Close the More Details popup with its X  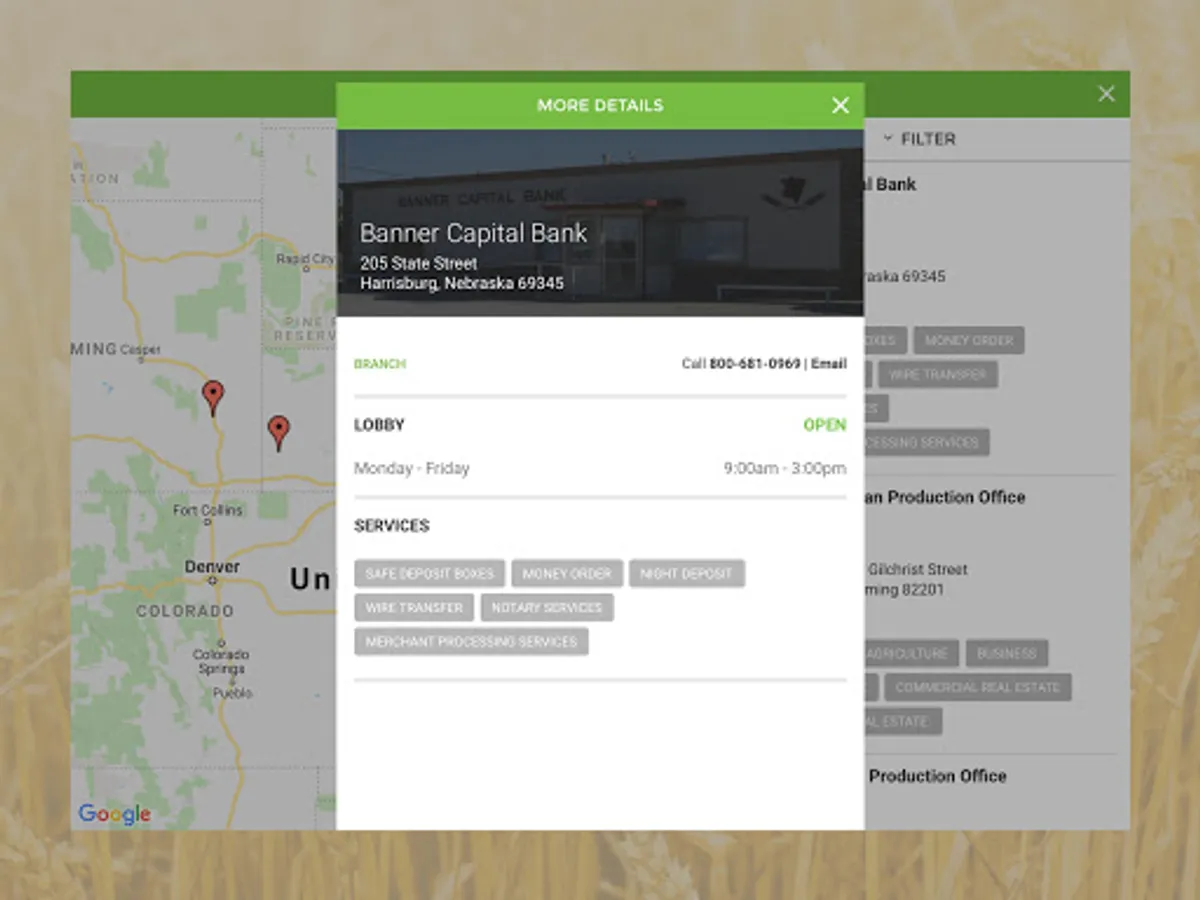840,104
